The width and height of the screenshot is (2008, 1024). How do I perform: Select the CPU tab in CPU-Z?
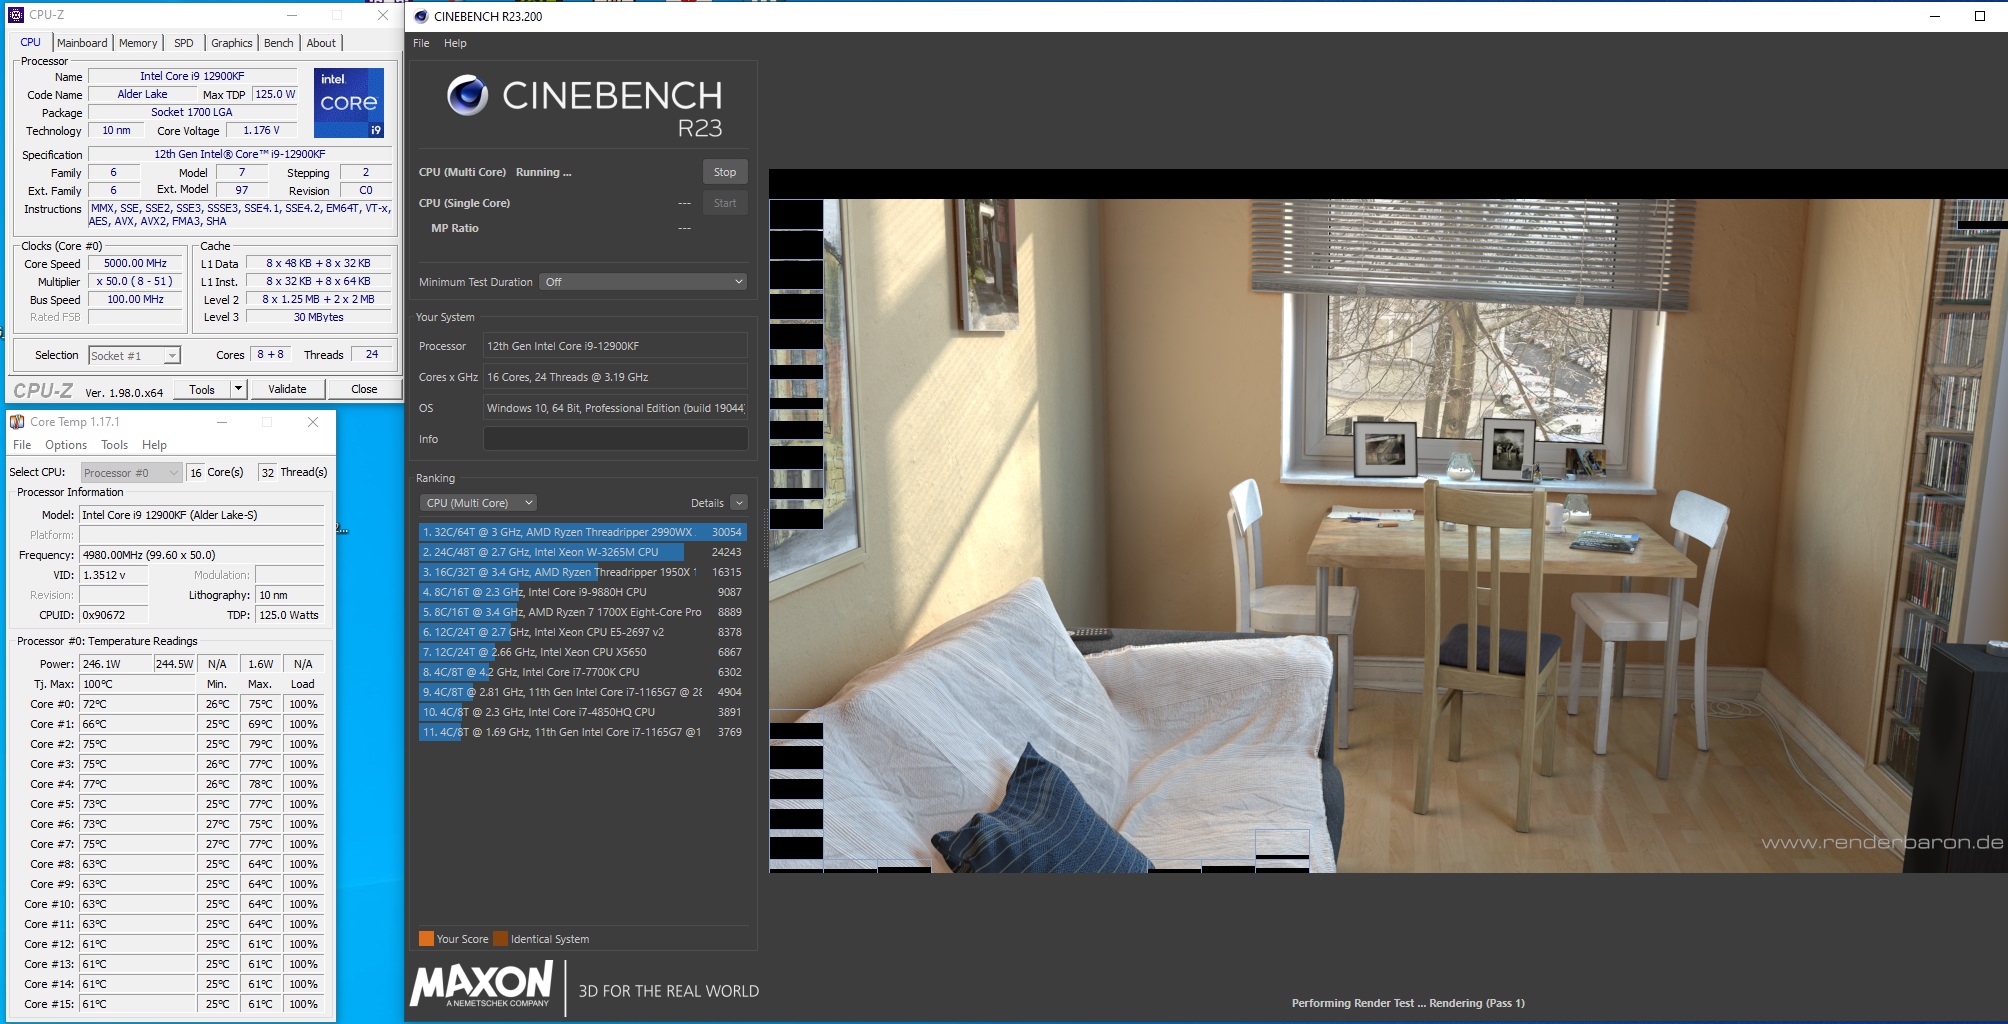point(31,43)
